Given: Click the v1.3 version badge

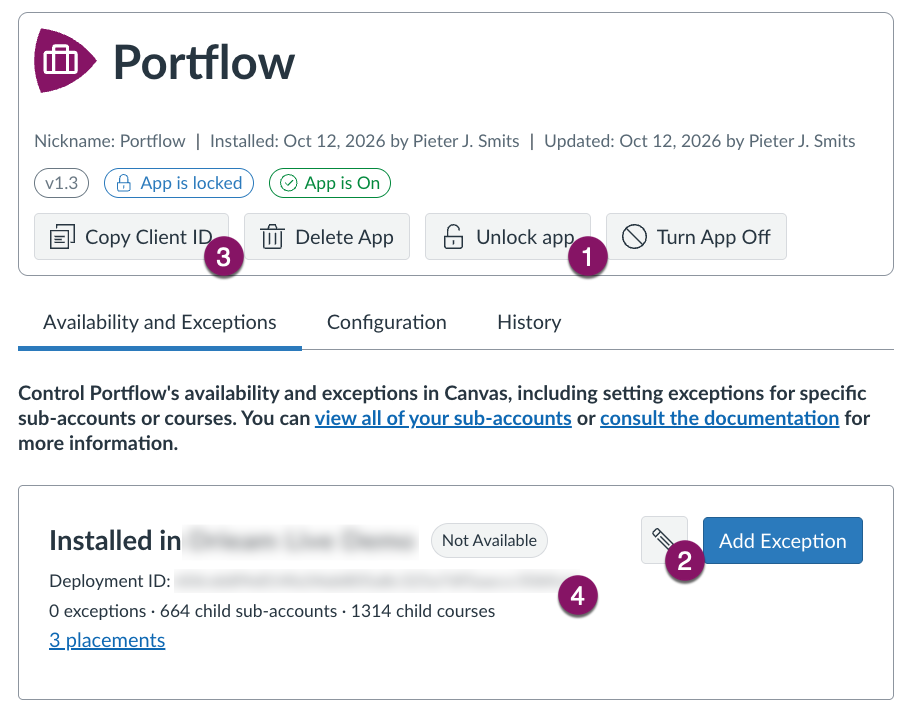Looking at the screenshot, I should [61, 183].
